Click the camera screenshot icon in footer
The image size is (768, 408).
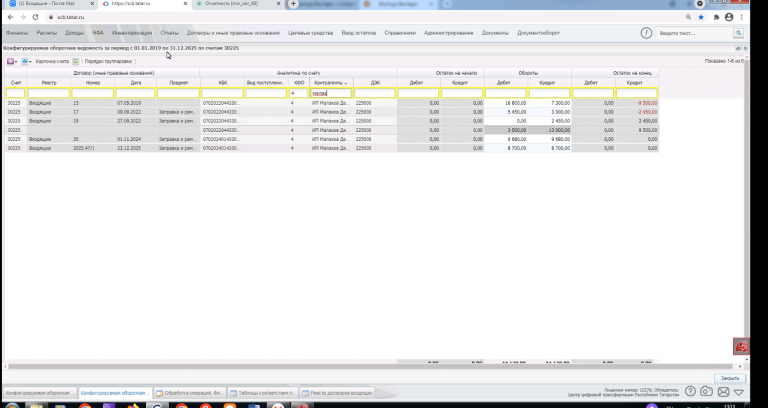pyautogui.click(x=706, y=391)
